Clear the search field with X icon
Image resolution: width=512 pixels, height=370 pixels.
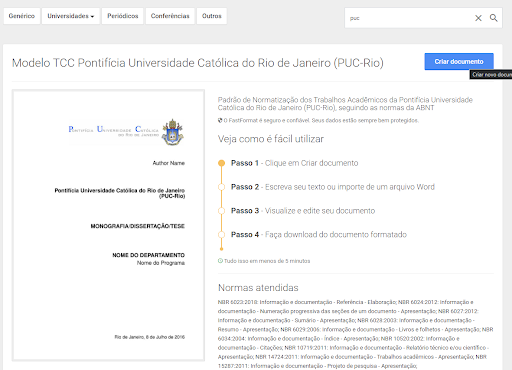[x=478, y=18]
